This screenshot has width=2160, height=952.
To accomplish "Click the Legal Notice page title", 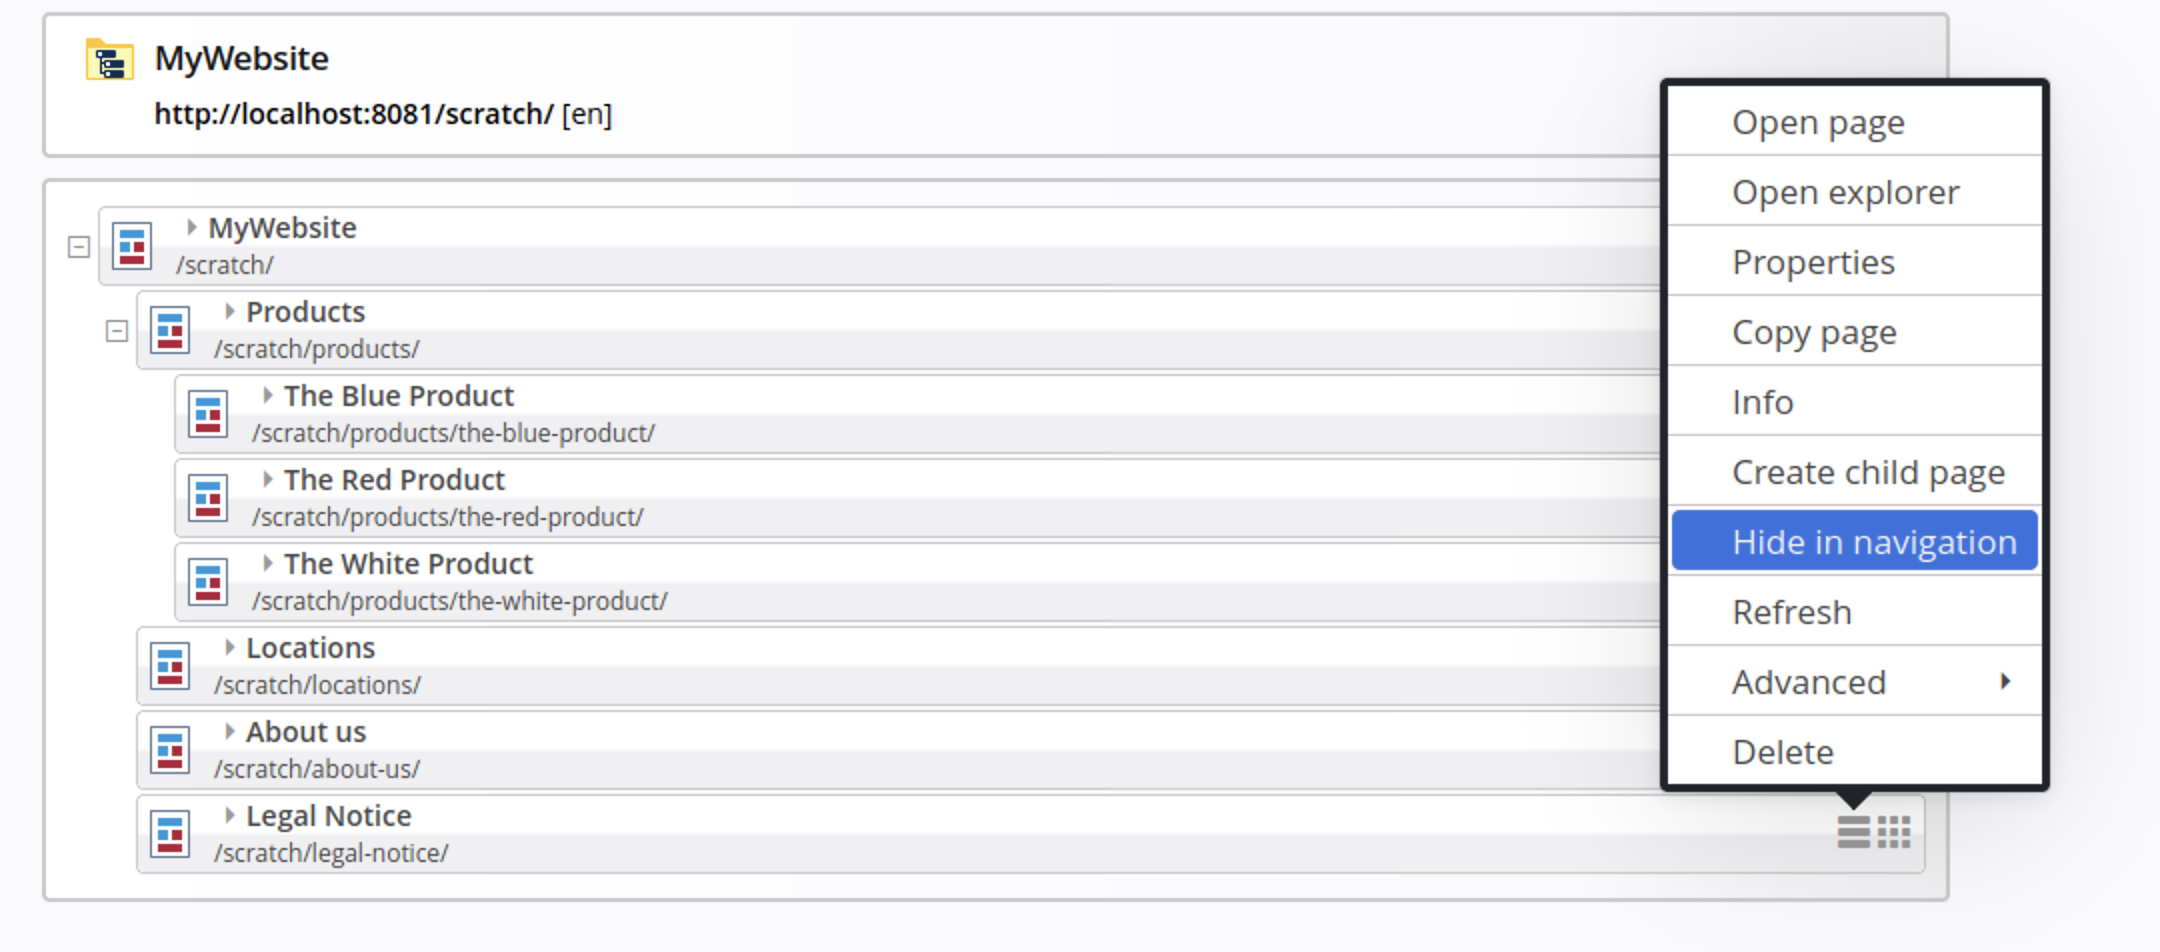I will point(329,816).
